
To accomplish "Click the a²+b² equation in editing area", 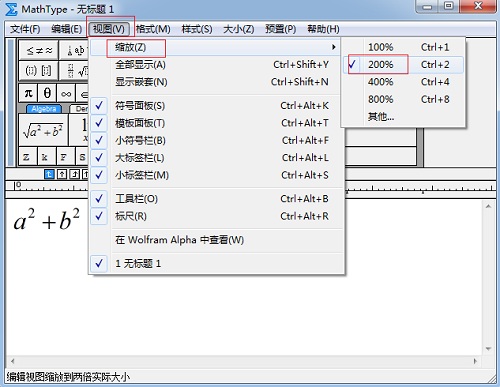I will coord(47,220).
